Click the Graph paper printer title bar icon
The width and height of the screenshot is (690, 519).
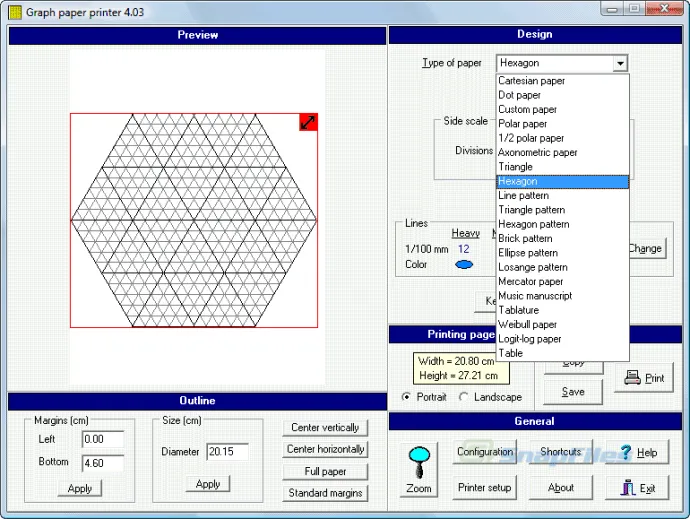click(x=15, y=12)
